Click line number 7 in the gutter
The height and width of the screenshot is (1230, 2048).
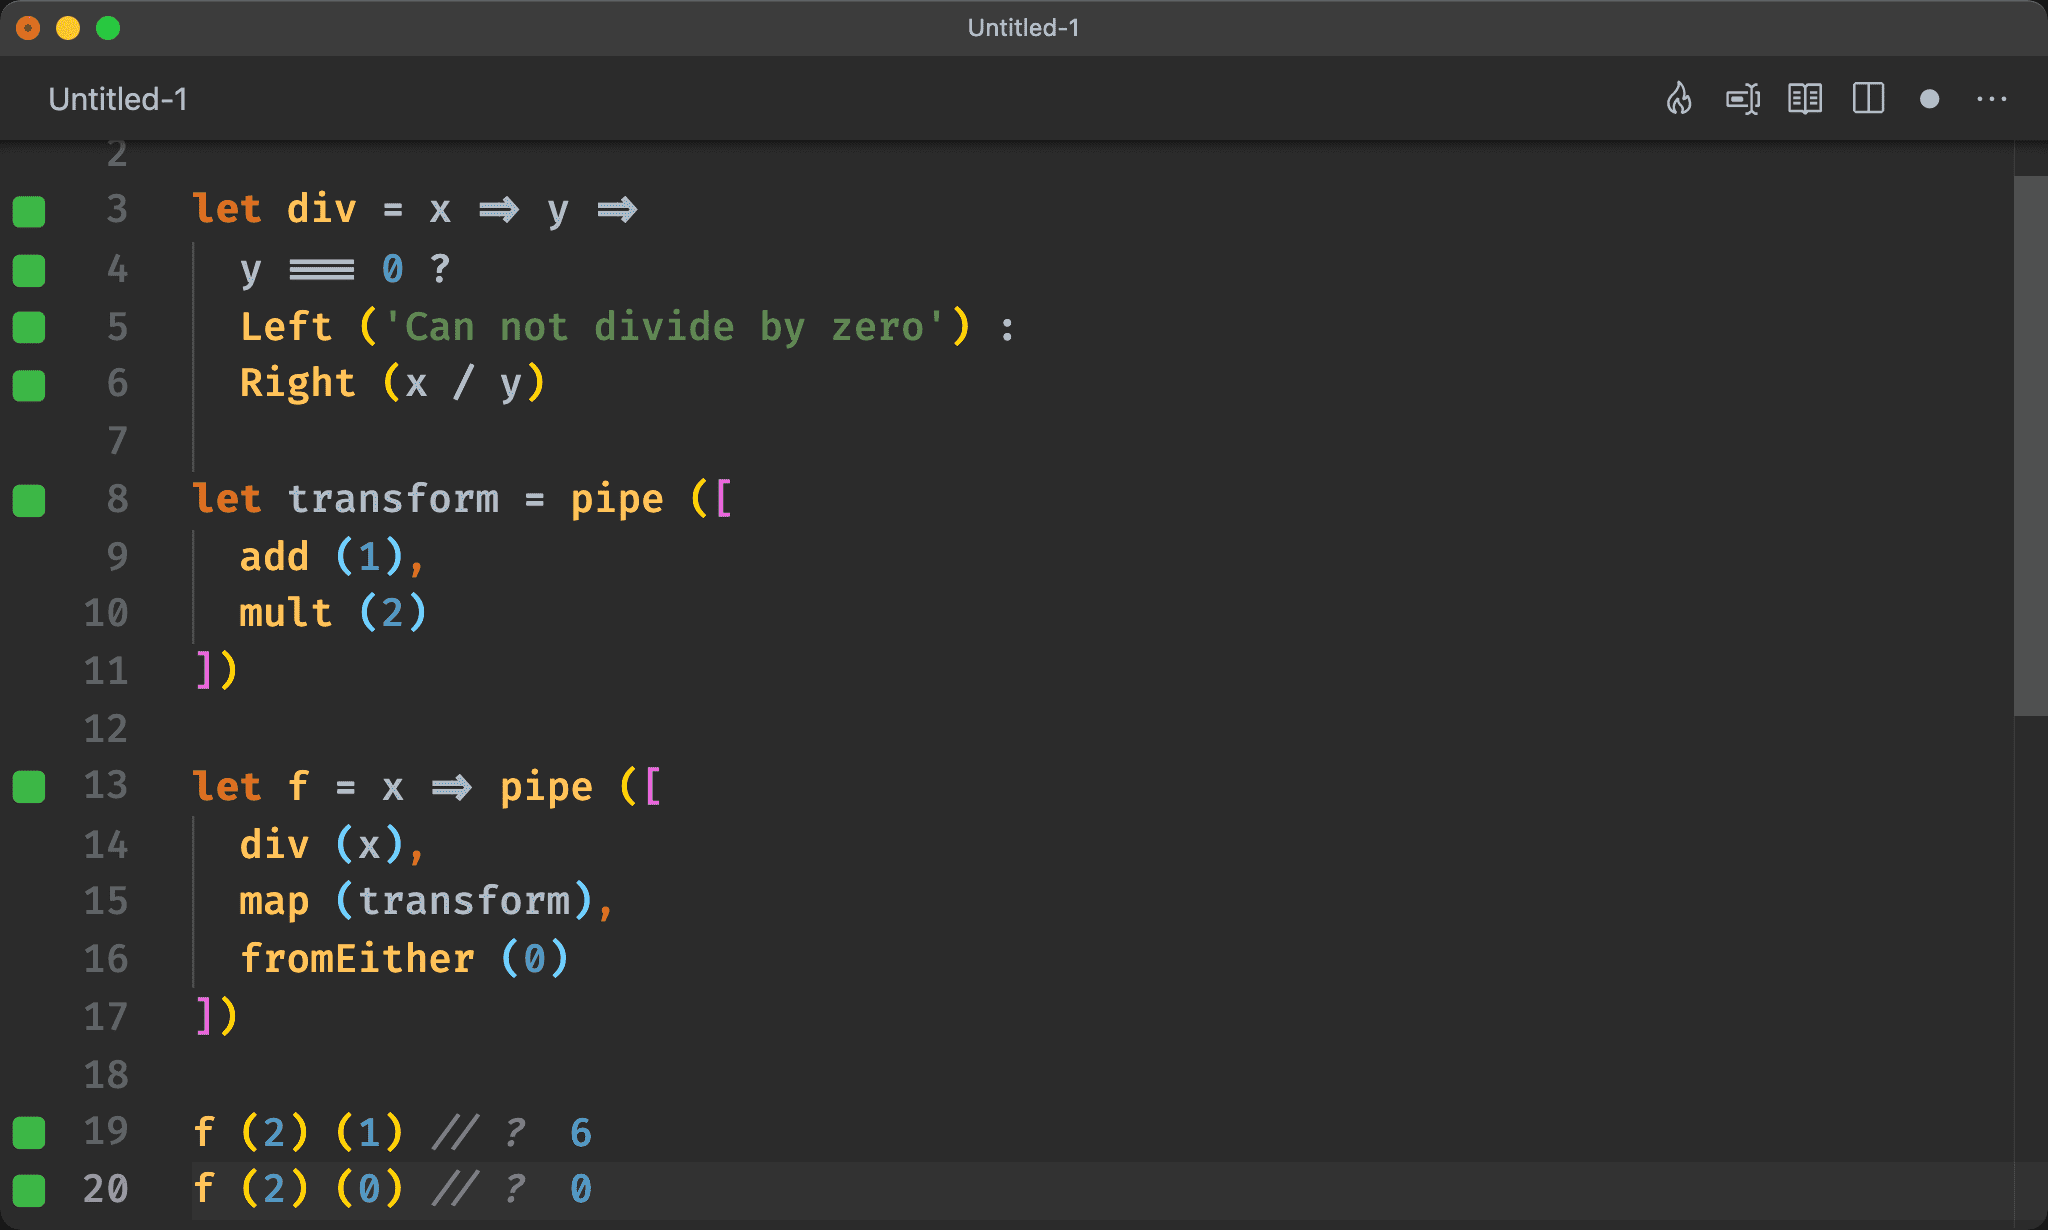118,441
